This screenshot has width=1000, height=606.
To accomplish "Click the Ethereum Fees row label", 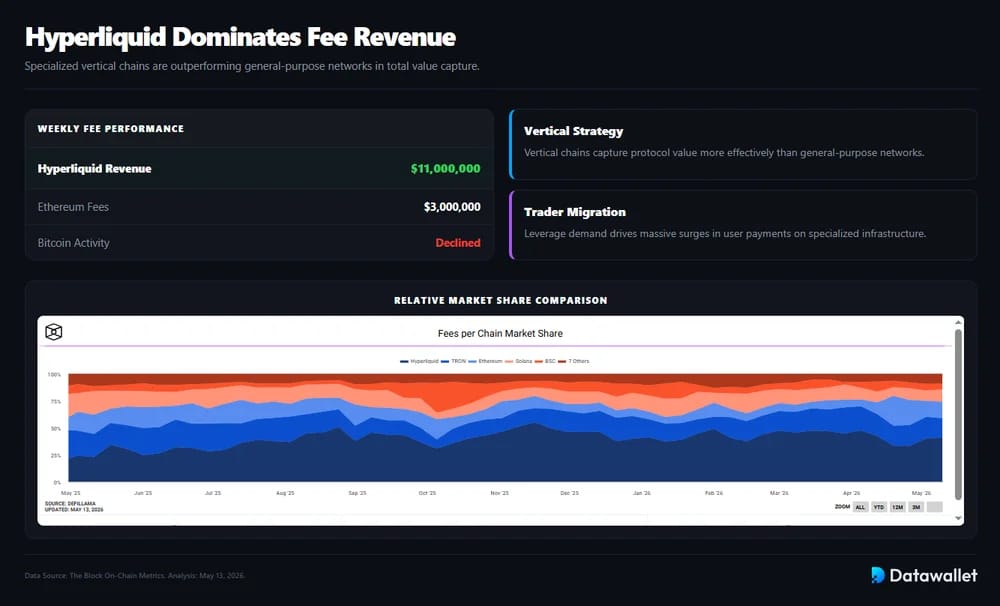I will coord(73,207).
